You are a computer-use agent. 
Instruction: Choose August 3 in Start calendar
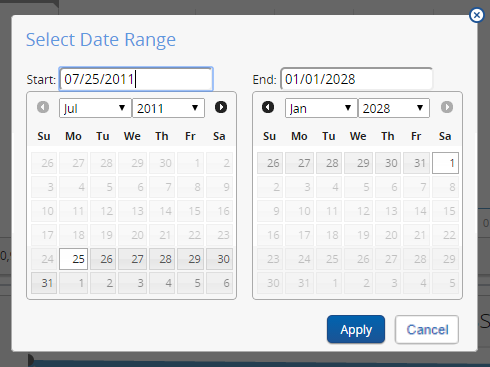[x=132, y=283]
